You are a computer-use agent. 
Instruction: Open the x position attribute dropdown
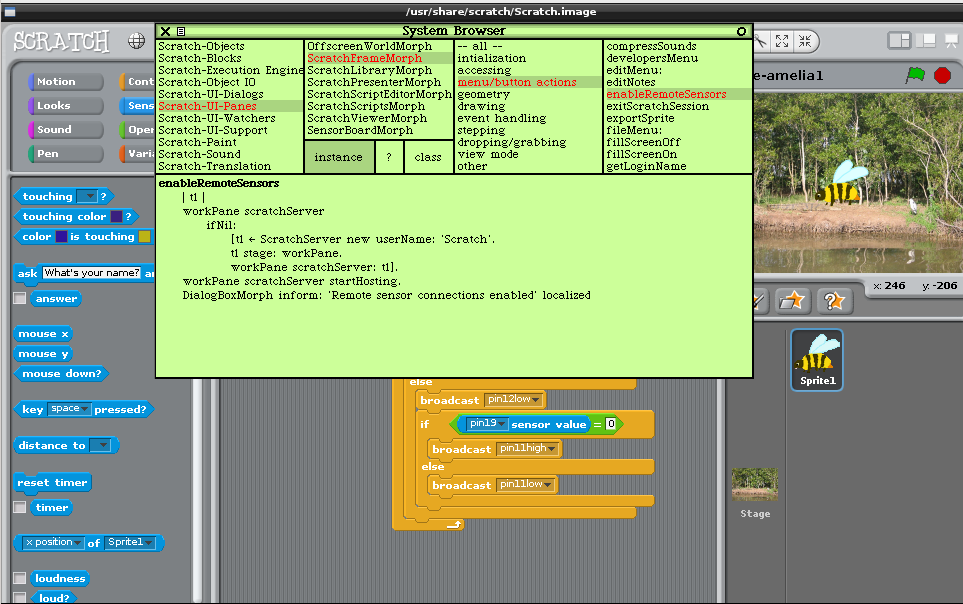pyautogui.click(x=53, y=543)
